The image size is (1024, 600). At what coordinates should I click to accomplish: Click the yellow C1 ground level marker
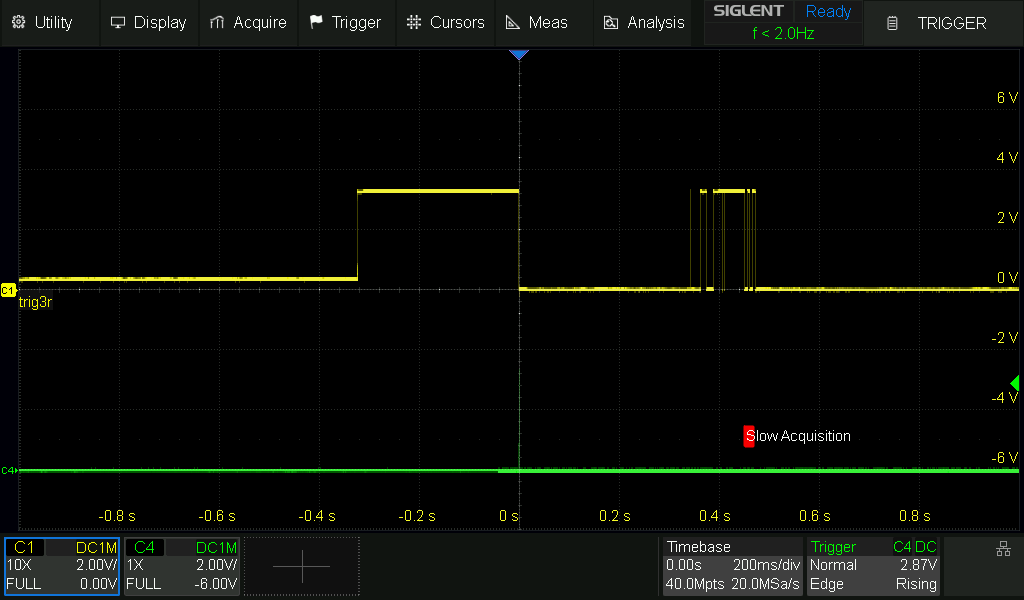pos(8,289)
